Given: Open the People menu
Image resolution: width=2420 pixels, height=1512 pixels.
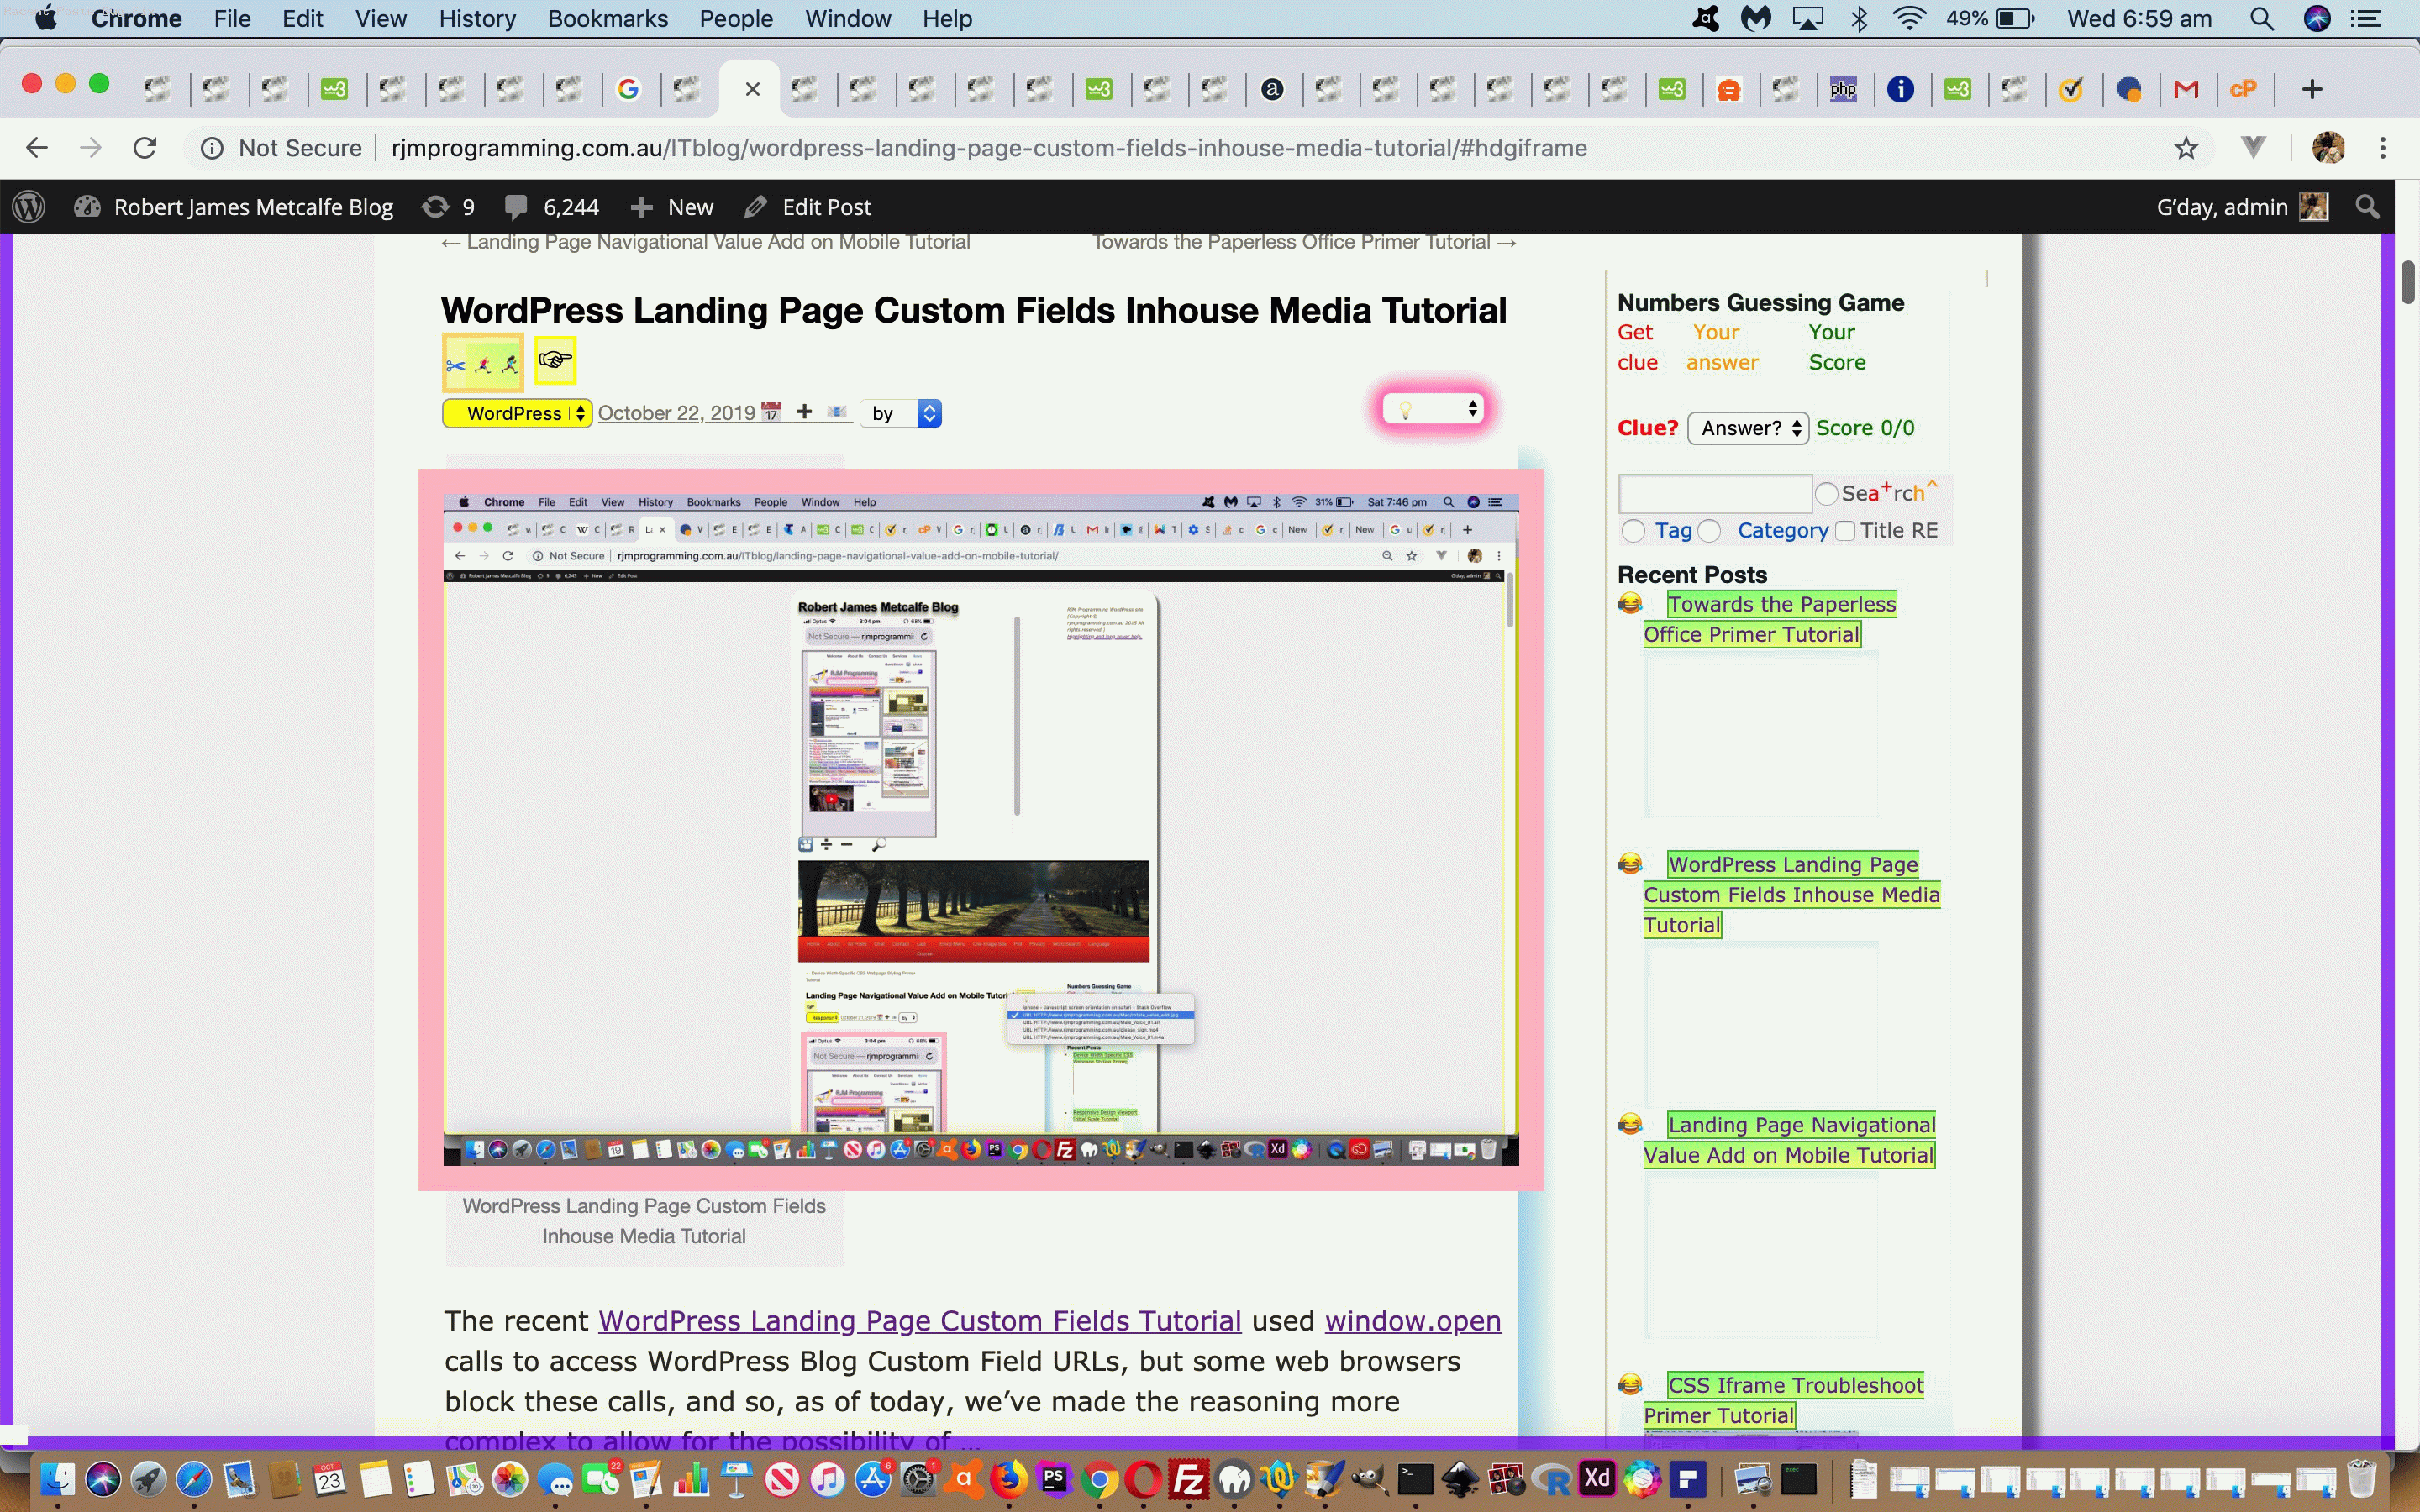Looking at the screenshot, I should click(736, 19).
